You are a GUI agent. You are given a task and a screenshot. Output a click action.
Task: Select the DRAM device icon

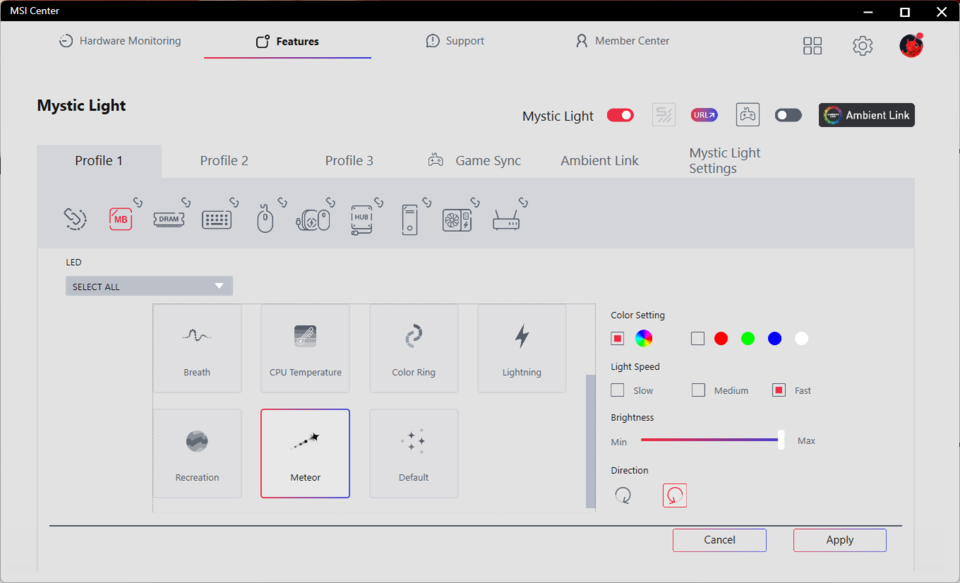(168, 219)
